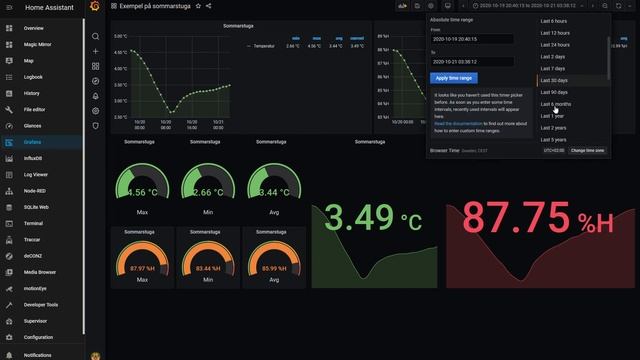Click the Save dashboard toolbar icon

417,6
